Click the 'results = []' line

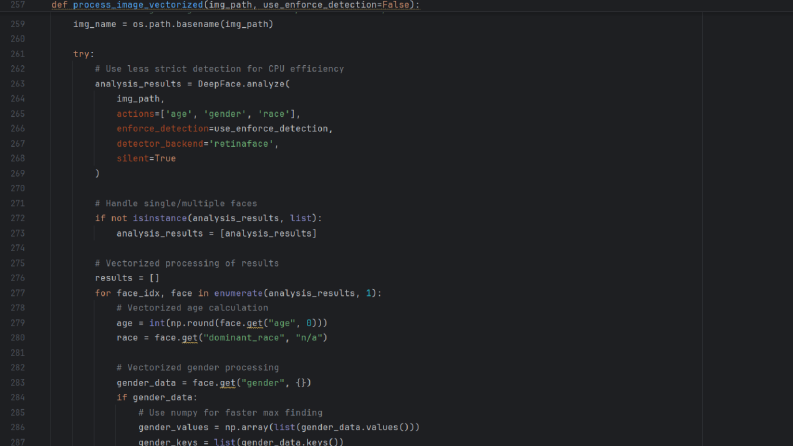(127, 278)
